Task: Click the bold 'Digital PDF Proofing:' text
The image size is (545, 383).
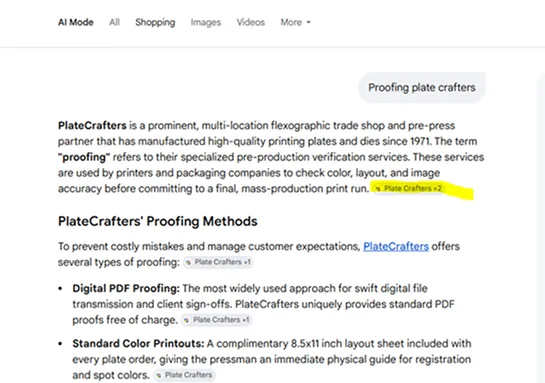Action: 126,288
